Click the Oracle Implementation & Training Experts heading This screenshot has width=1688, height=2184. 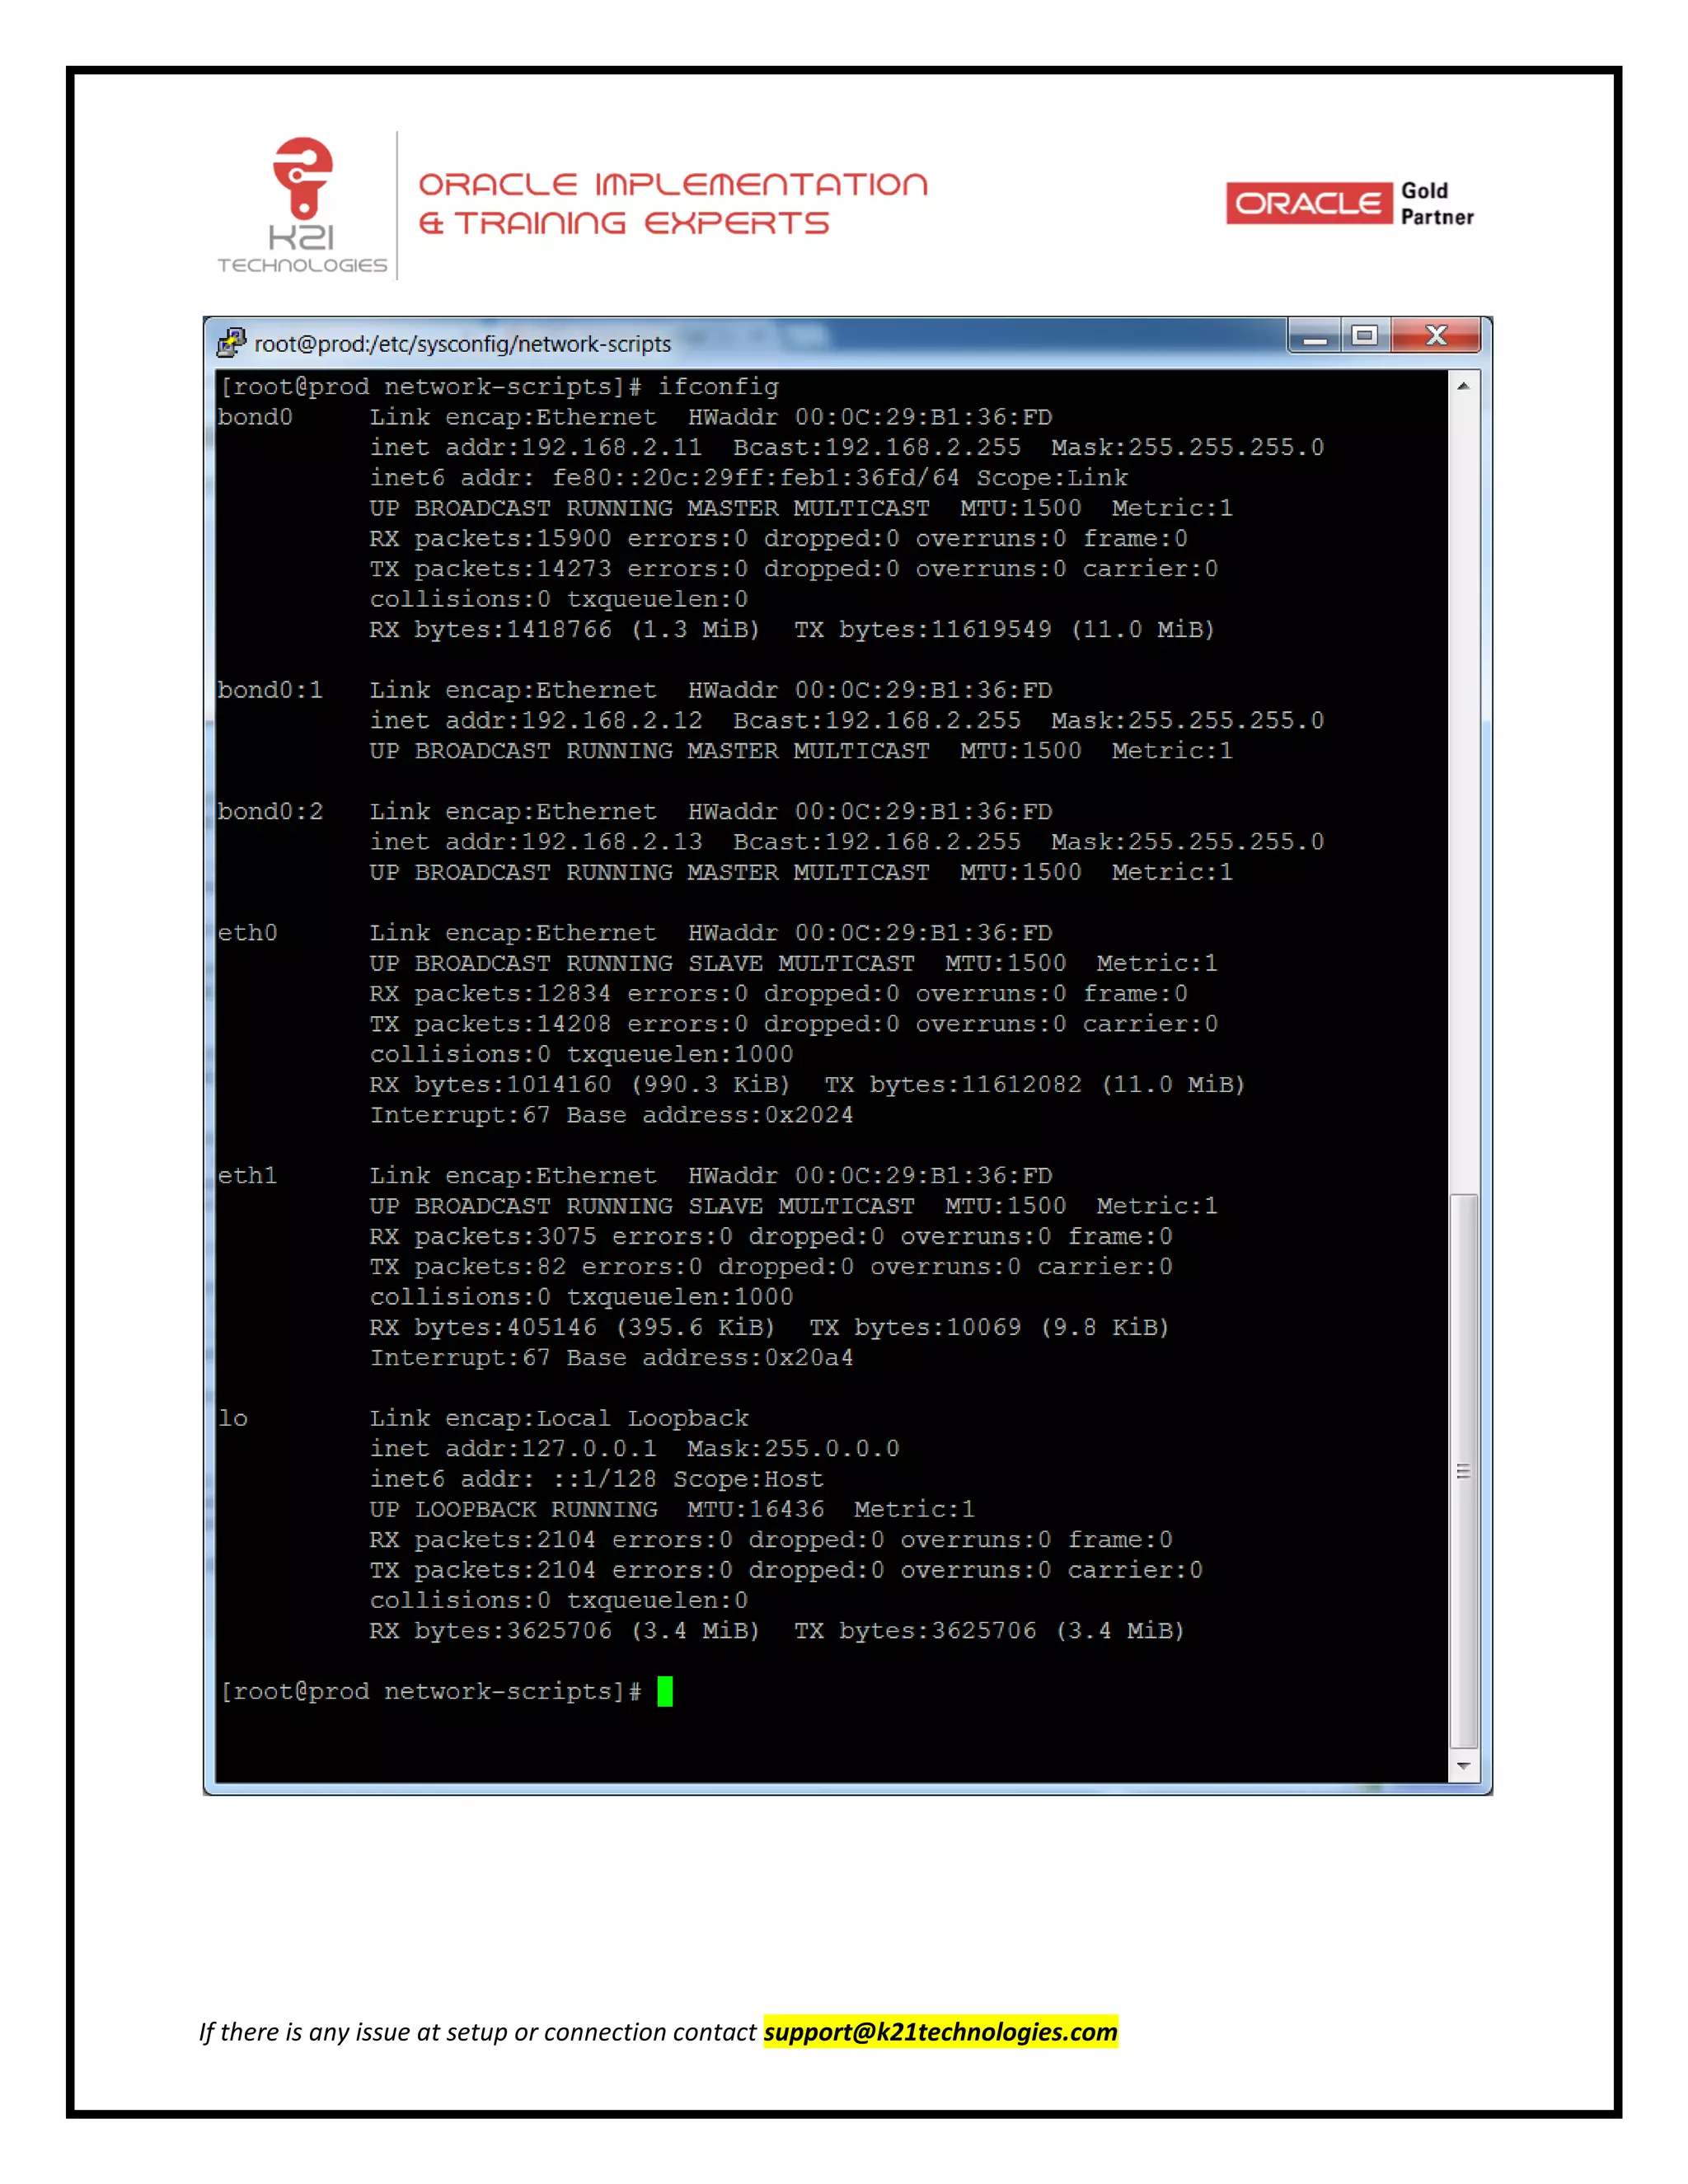pos(673,204)
